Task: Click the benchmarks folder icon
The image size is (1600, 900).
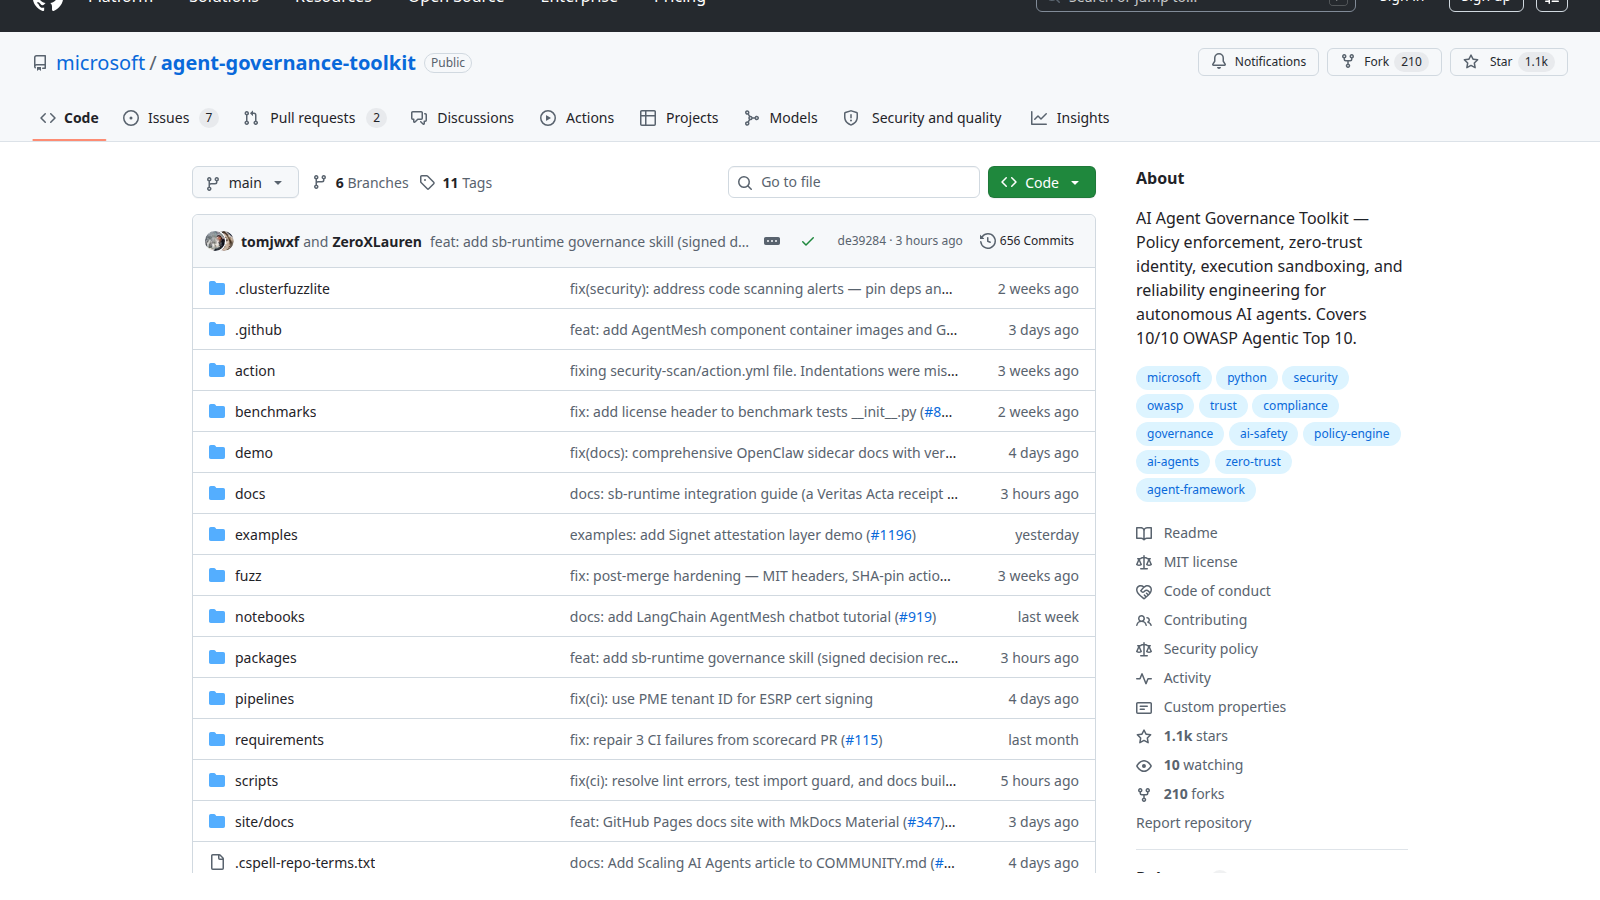Action: [x=217, y=411]
